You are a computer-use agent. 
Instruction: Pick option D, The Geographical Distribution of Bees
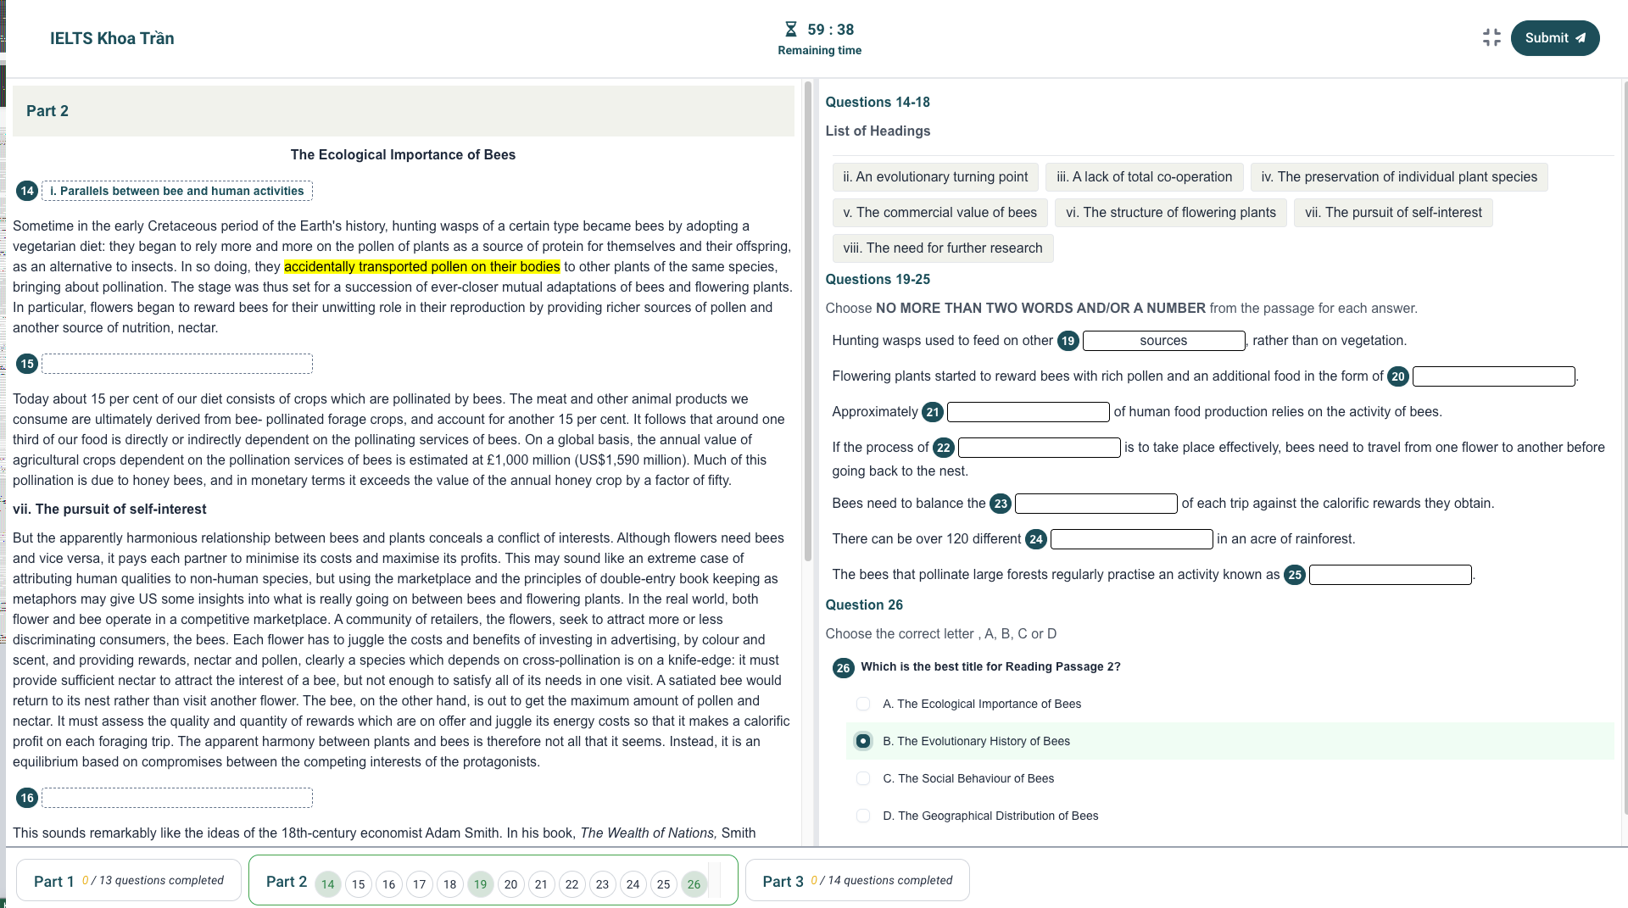(863, 816)
